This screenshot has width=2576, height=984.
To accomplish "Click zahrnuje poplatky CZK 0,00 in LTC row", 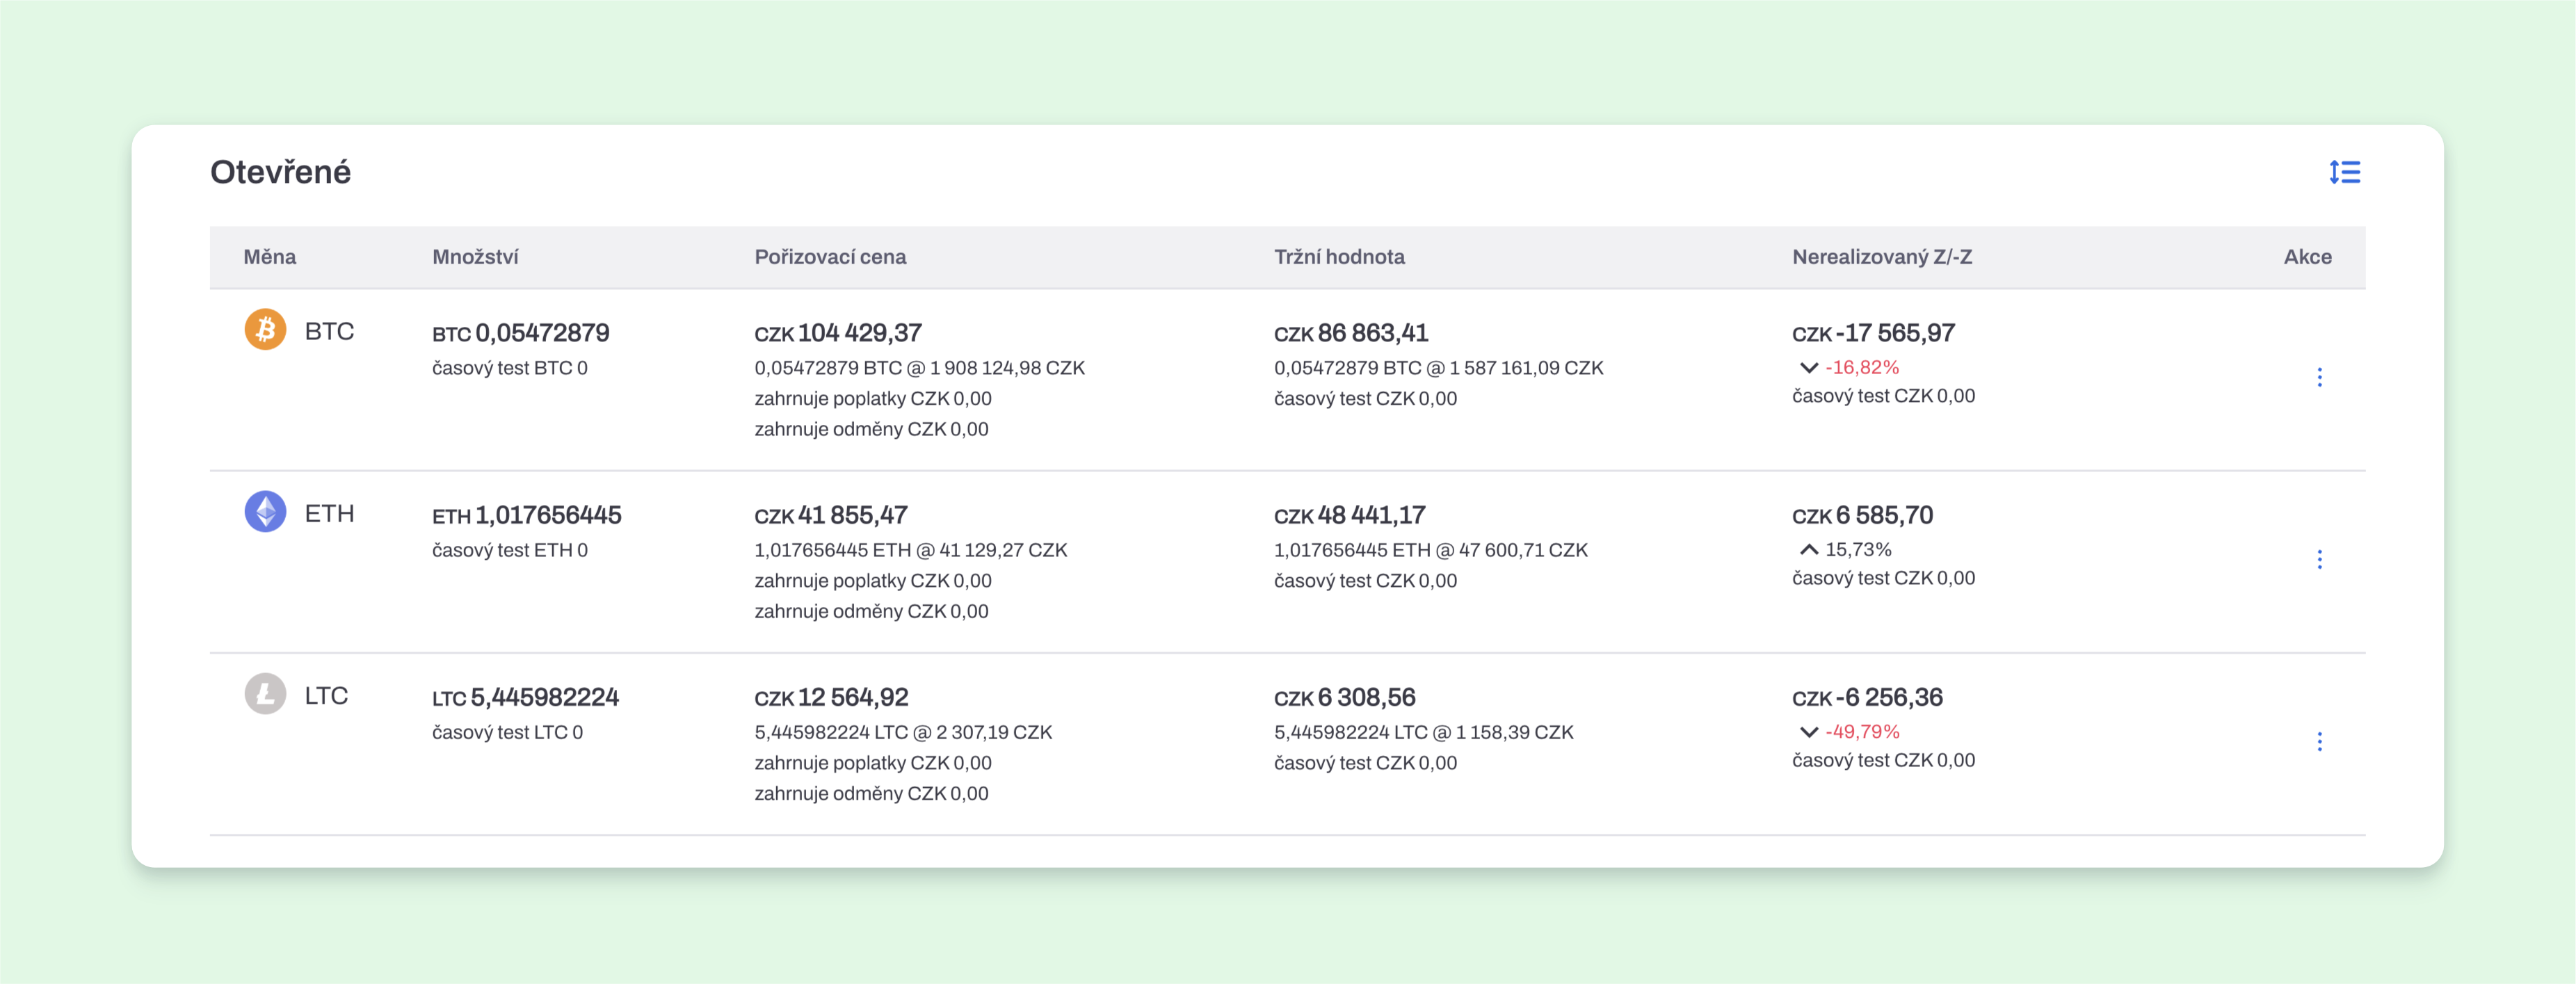I will (873, 762).
